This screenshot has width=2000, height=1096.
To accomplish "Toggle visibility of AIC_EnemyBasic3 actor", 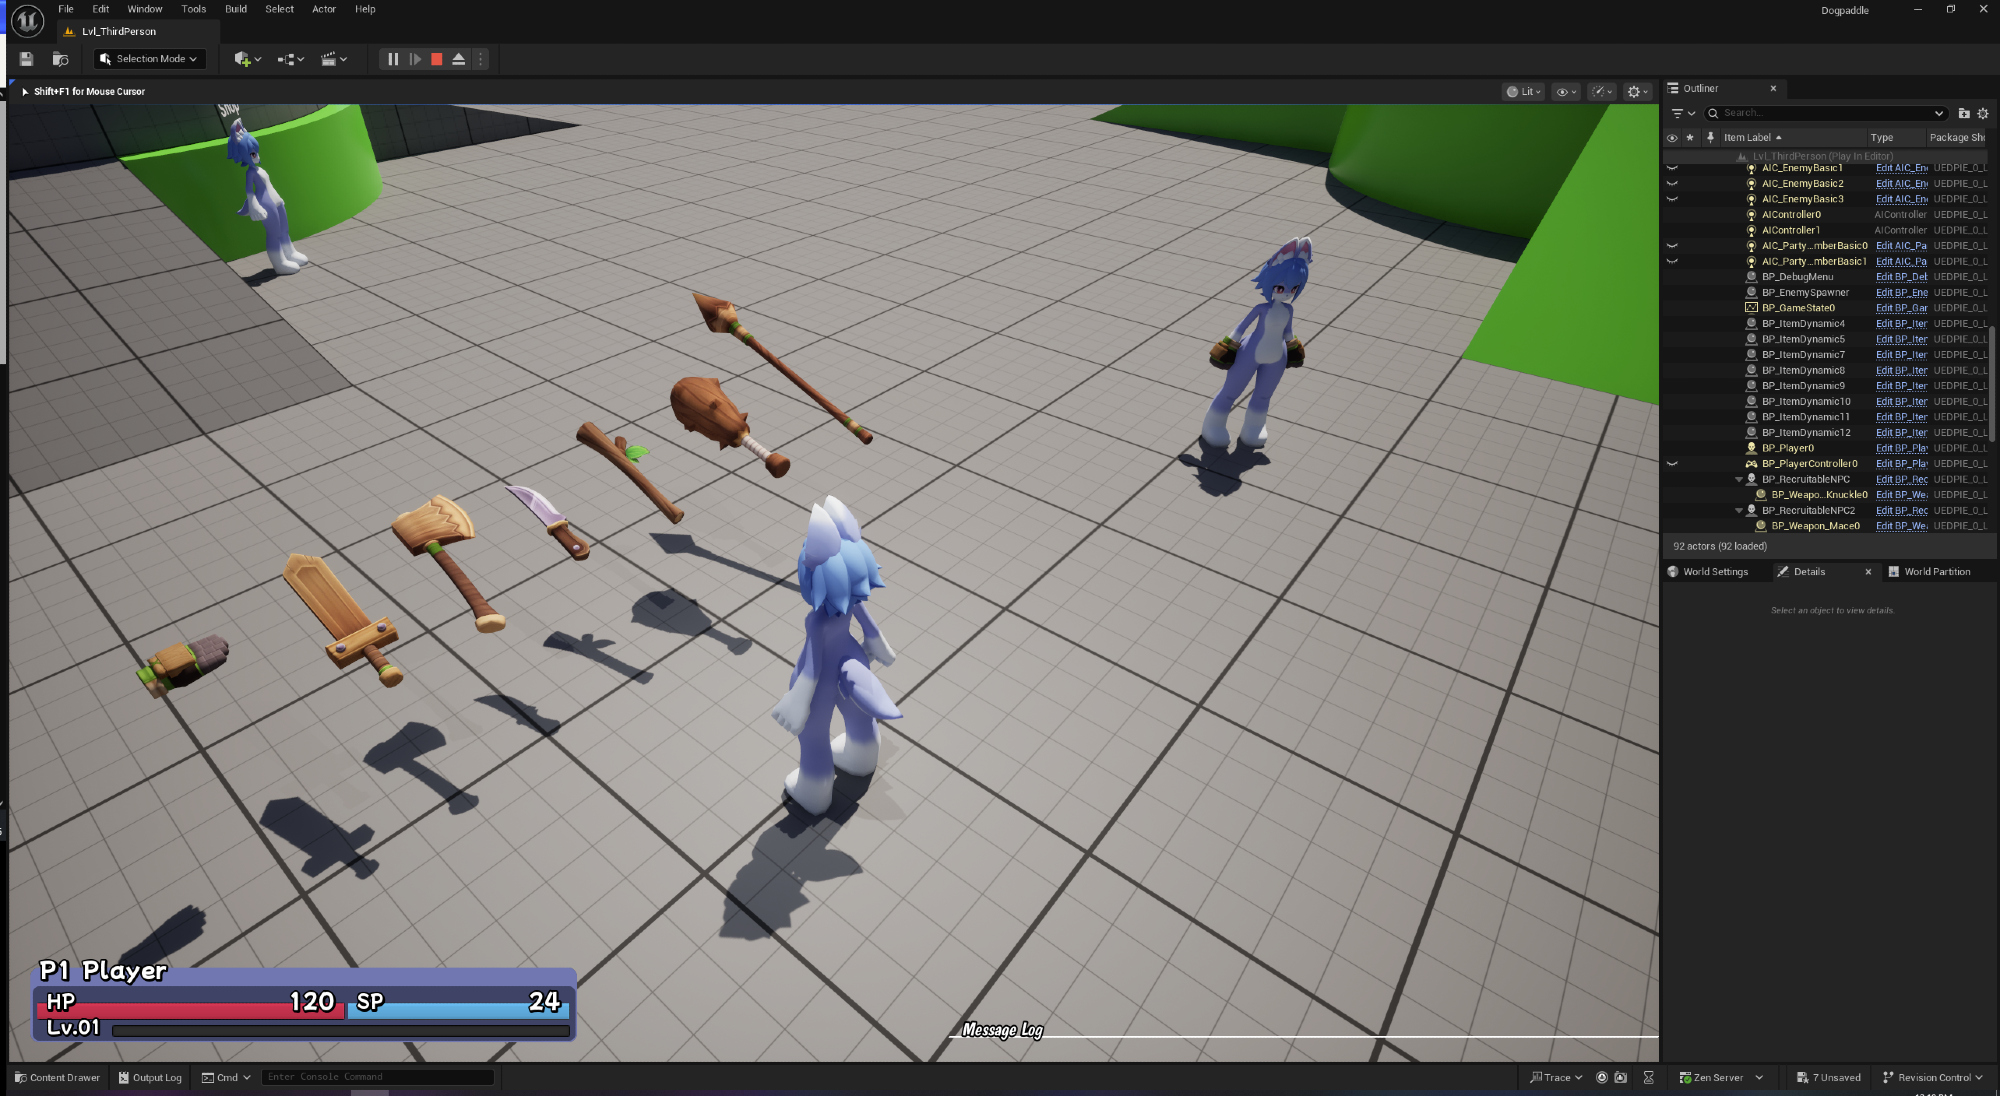I will pos(1672,199).
